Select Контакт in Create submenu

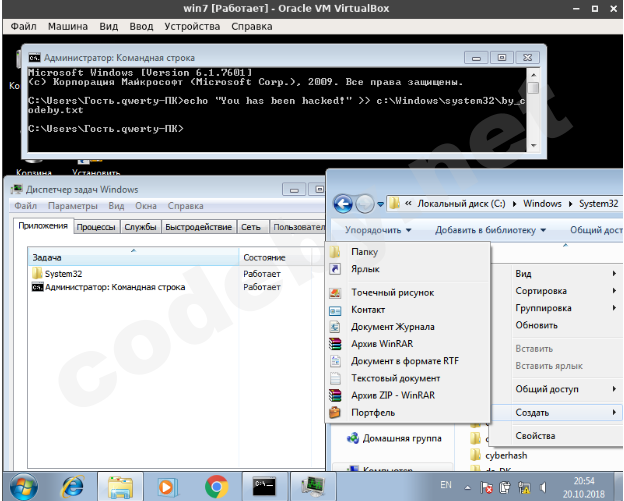pyautogui.click(x=408, y=310)
